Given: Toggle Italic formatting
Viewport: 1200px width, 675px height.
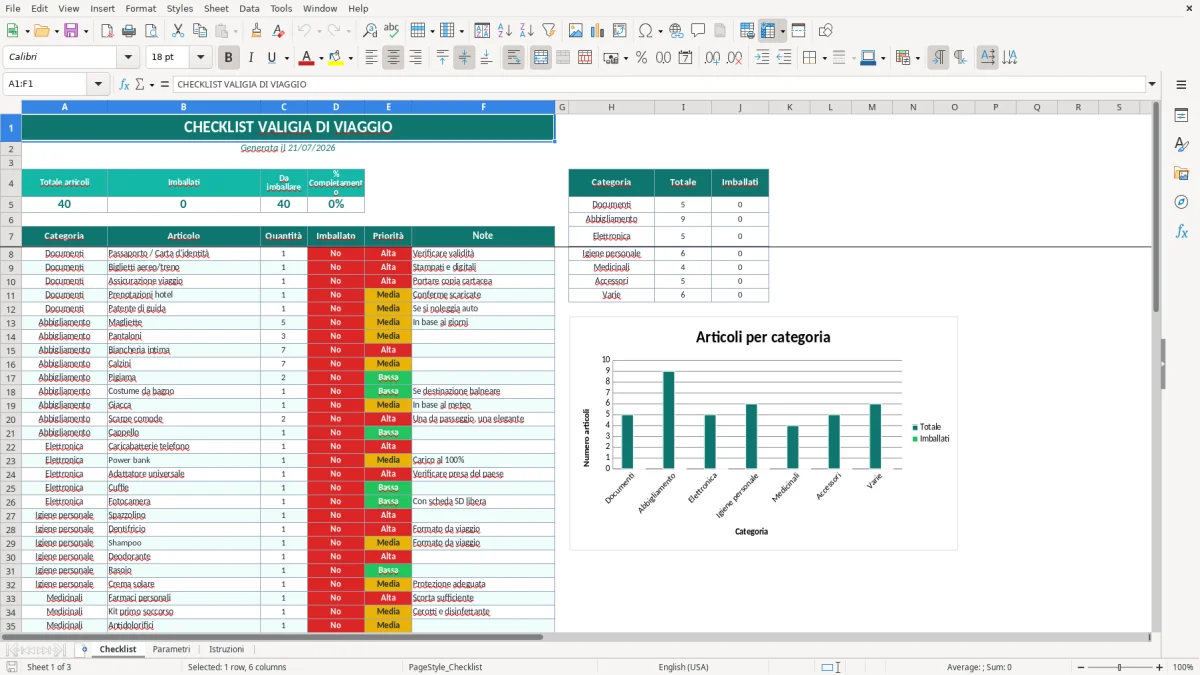Looking at the screenshot, I should [251, 58].
